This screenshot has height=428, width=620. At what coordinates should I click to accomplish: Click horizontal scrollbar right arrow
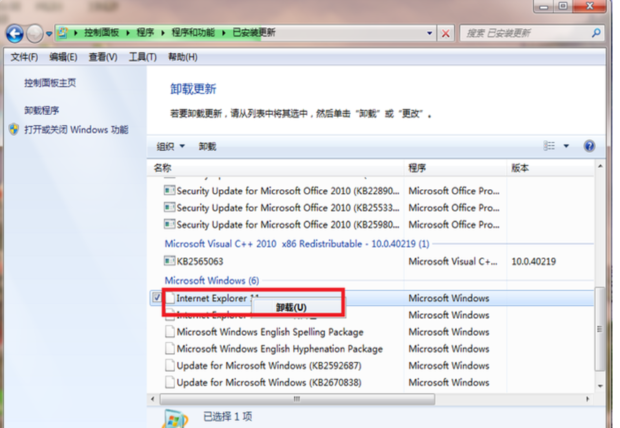point(587,399)
